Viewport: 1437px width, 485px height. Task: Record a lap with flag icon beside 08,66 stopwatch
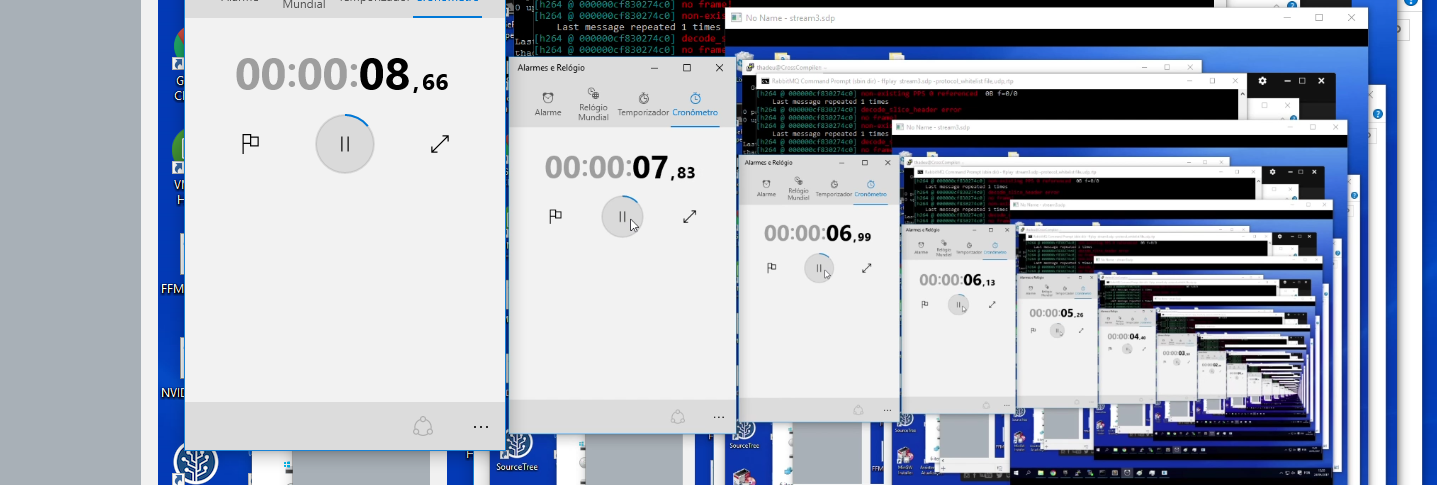click(250, 144)
